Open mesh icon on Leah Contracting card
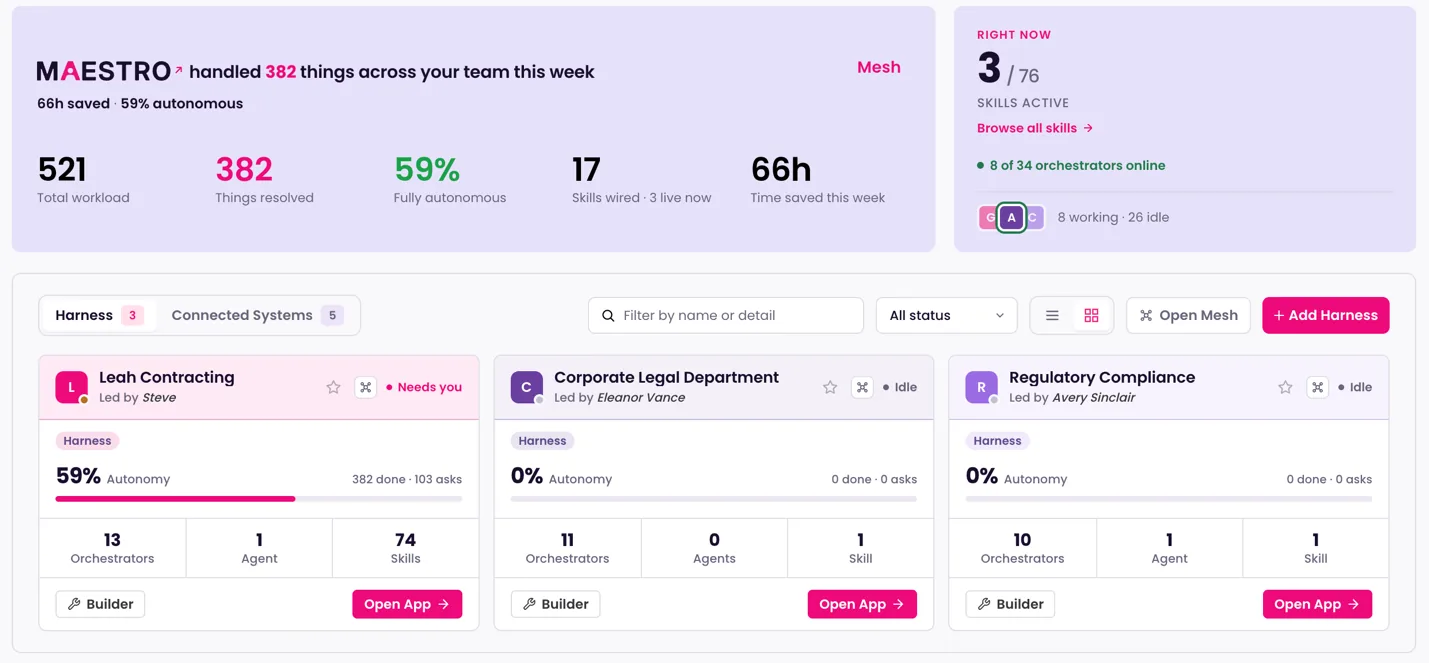This screenshot has height=663, width=1429. pos(366,387)
